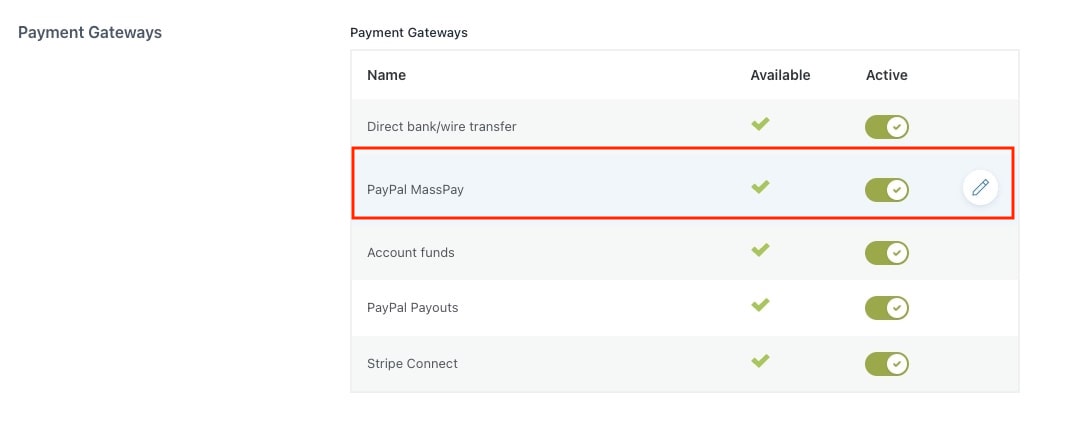Image resolution: width=1074 pixels, height=442 pixels.
Task: Click the PayPal Payouts gateway name
Action: point(412,308)
